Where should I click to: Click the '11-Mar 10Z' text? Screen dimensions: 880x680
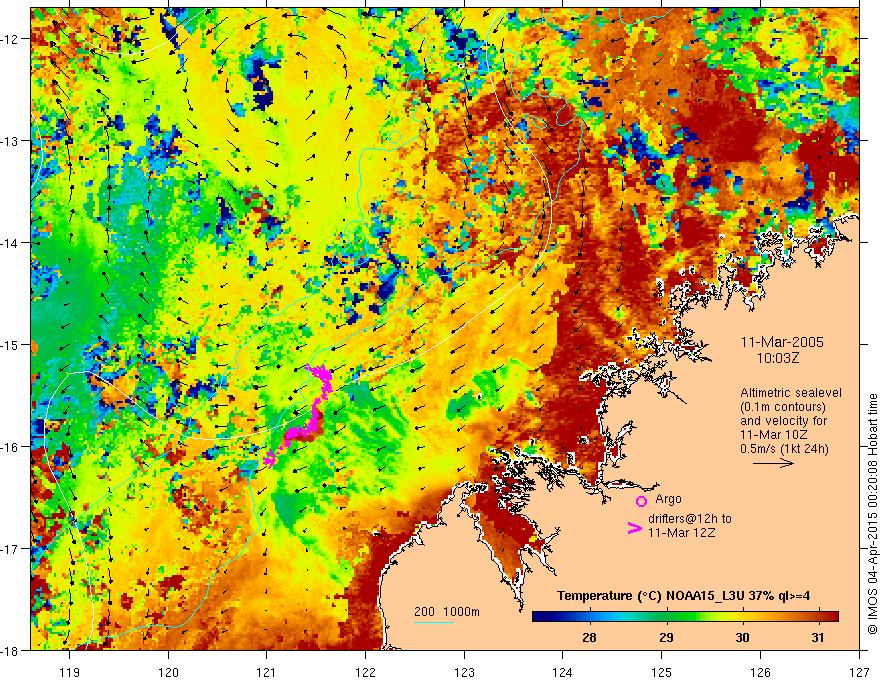click(773, 435)
